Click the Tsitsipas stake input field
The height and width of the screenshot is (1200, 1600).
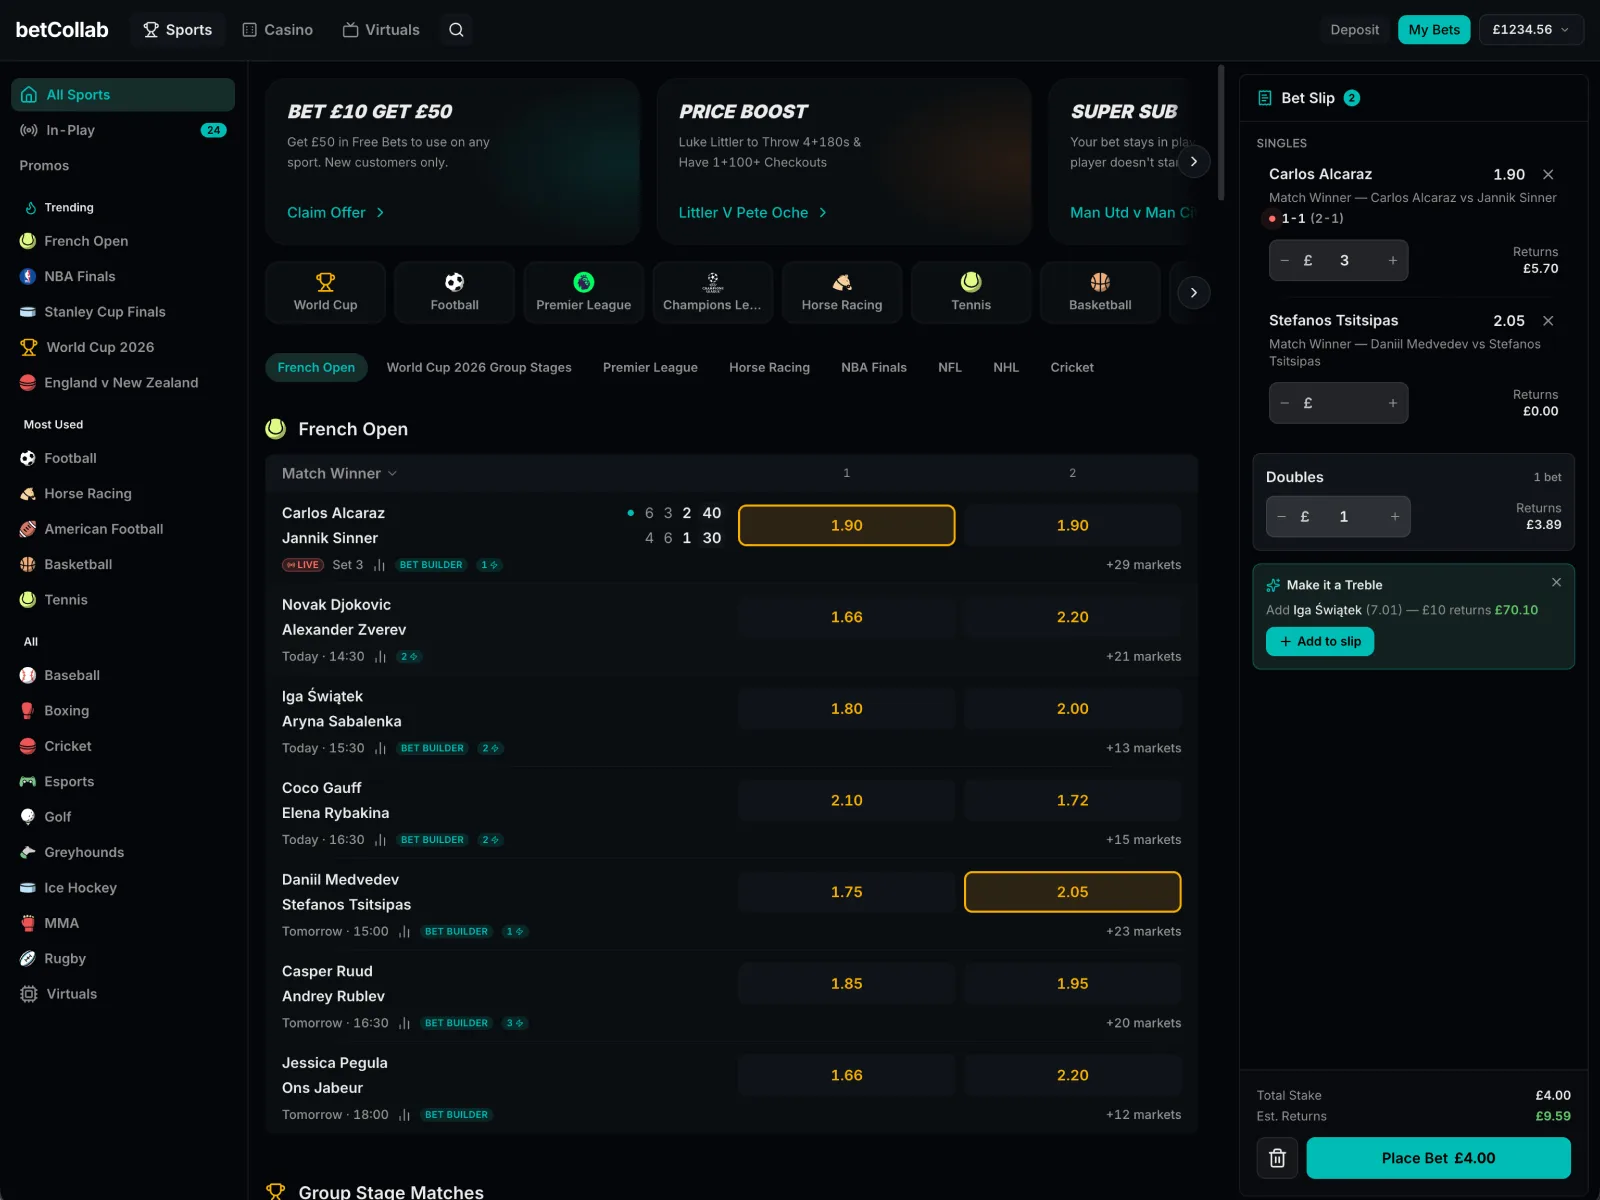point(1339,403)
